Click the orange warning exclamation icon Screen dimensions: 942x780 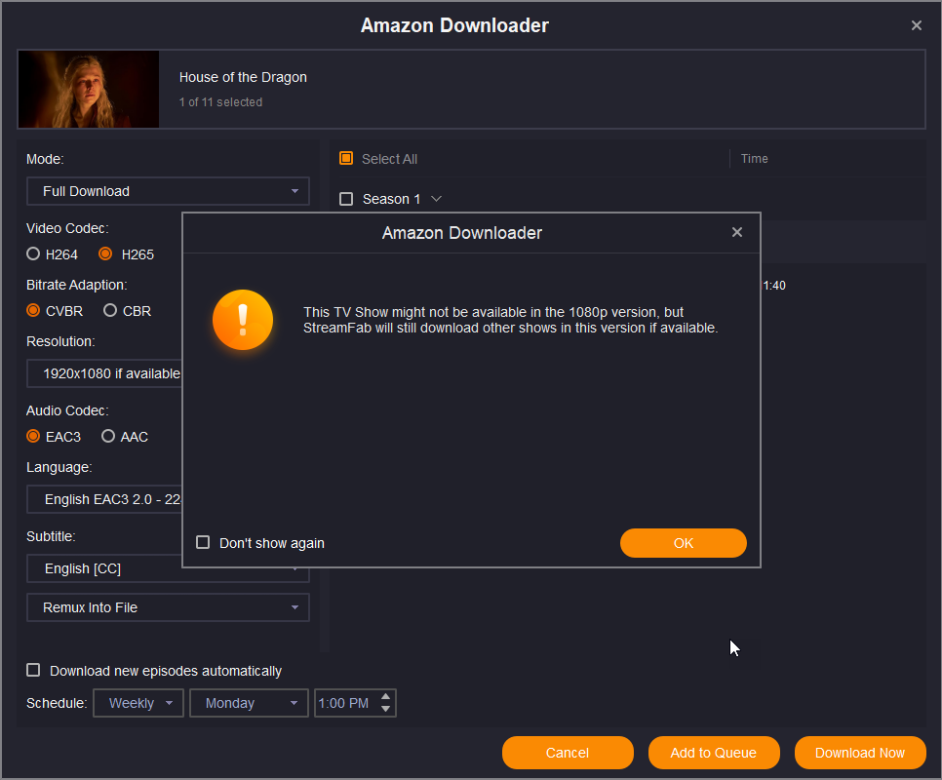(242, 320)
